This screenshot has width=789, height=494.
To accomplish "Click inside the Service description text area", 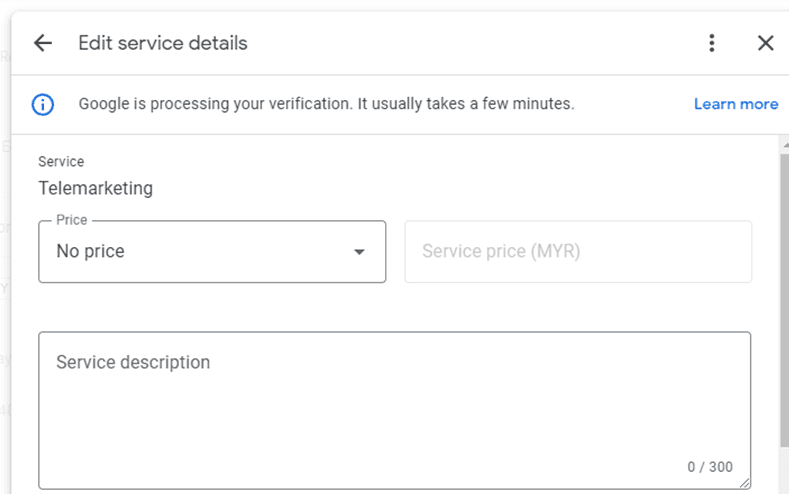I will (x=394, y=410).
